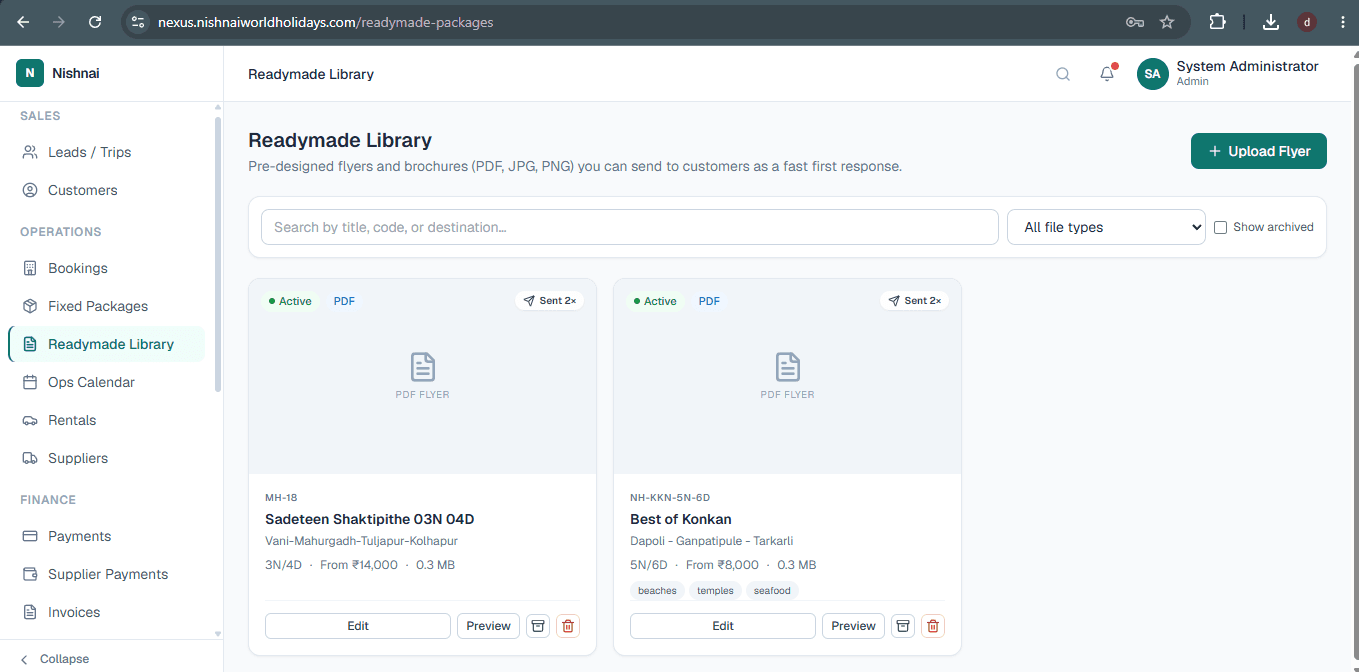Go to Supplier Payments

tap(106, 574)
